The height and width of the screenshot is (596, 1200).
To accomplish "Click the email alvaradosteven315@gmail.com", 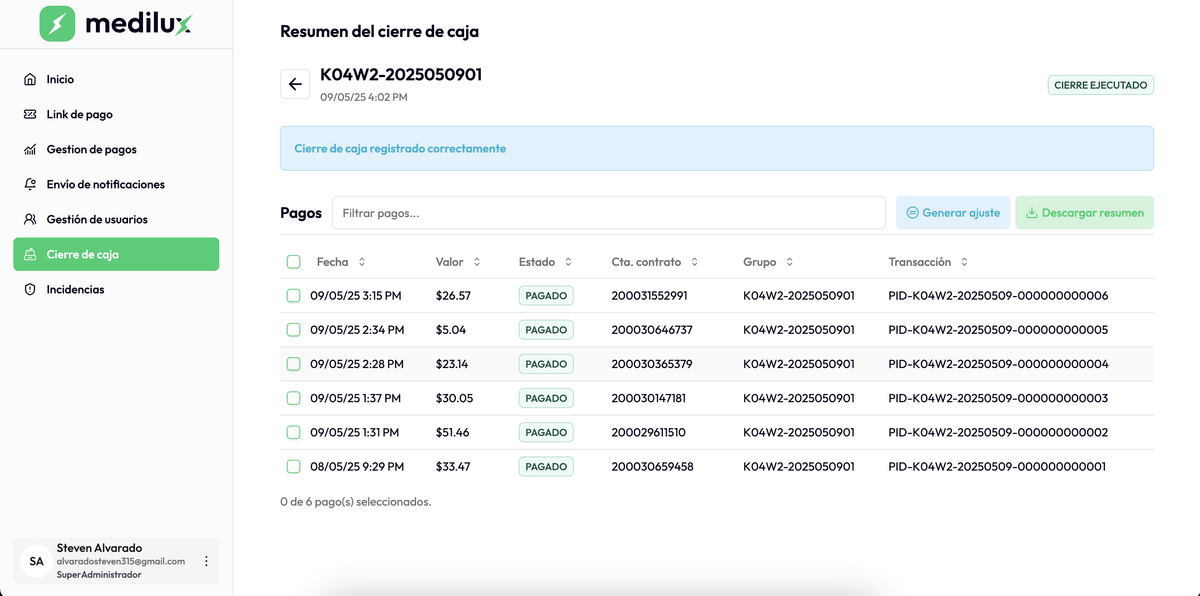I will (121, 561).
